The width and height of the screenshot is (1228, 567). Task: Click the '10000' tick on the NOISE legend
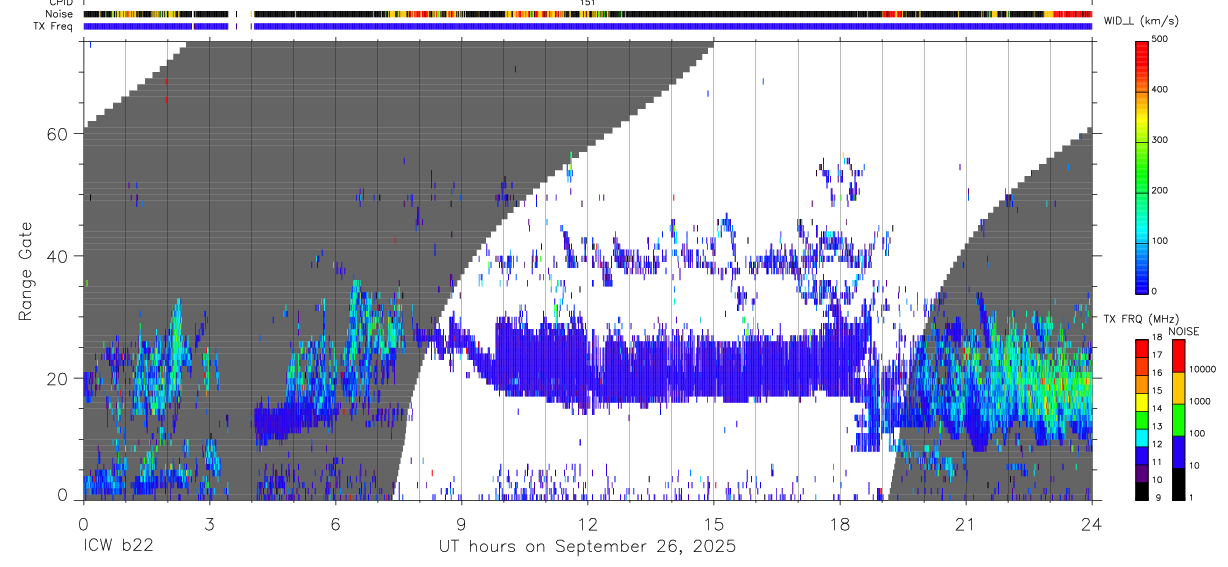click(1201, 369)
